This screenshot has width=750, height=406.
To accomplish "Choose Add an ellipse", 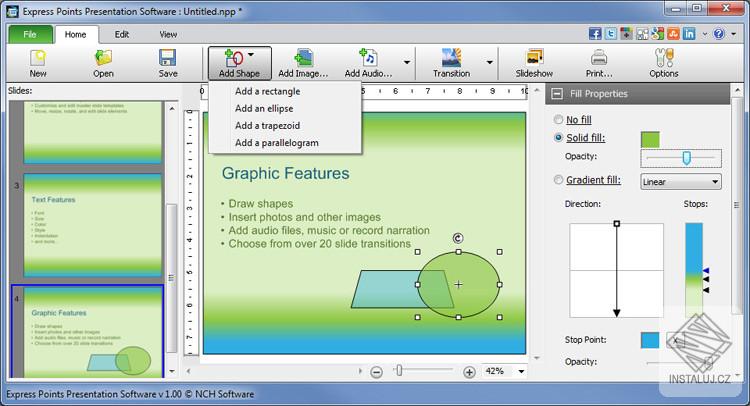I will click(x=285, y=109).
